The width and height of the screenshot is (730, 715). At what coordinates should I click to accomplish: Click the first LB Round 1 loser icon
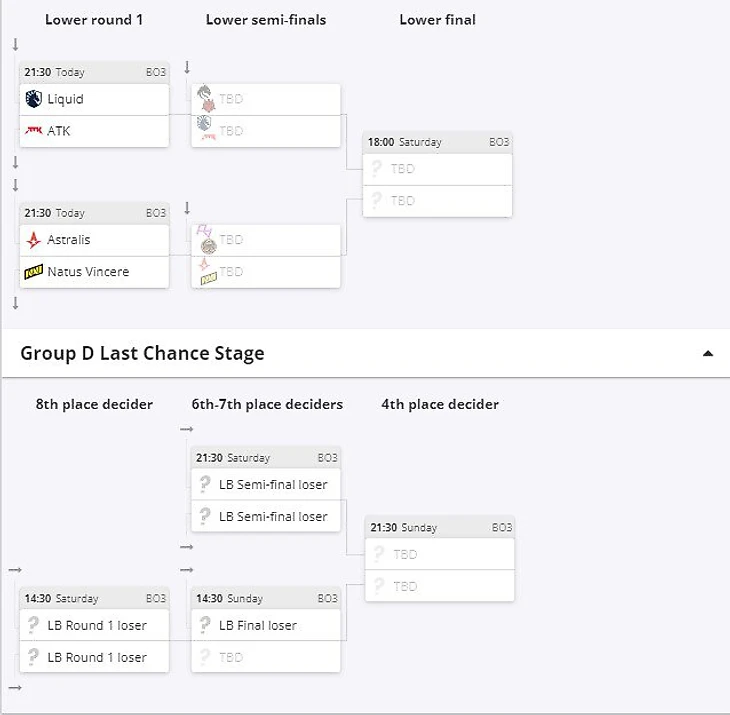click(33, 625)
